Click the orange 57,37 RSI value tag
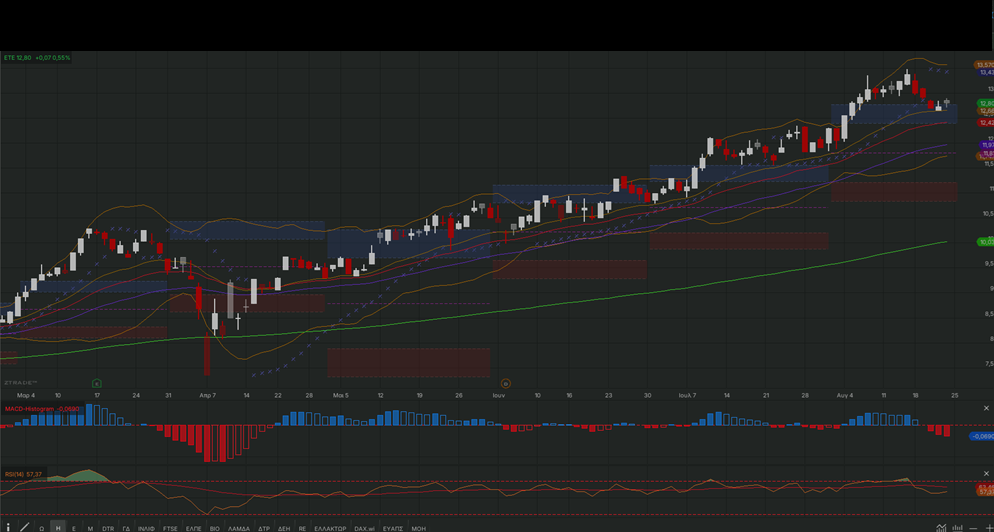Image resolution: width=994 pixels, height=532 pixels. pyautogui.click(x=986, y=492)
